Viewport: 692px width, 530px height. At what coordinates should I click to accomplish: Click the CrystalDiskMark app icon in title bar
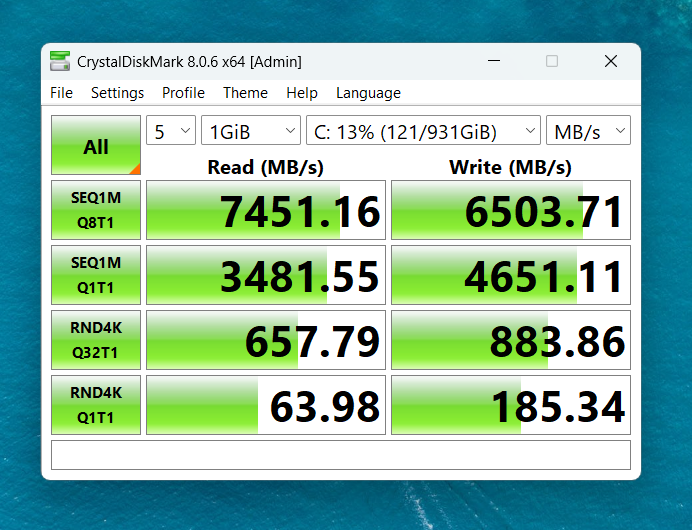click(60, 61)
